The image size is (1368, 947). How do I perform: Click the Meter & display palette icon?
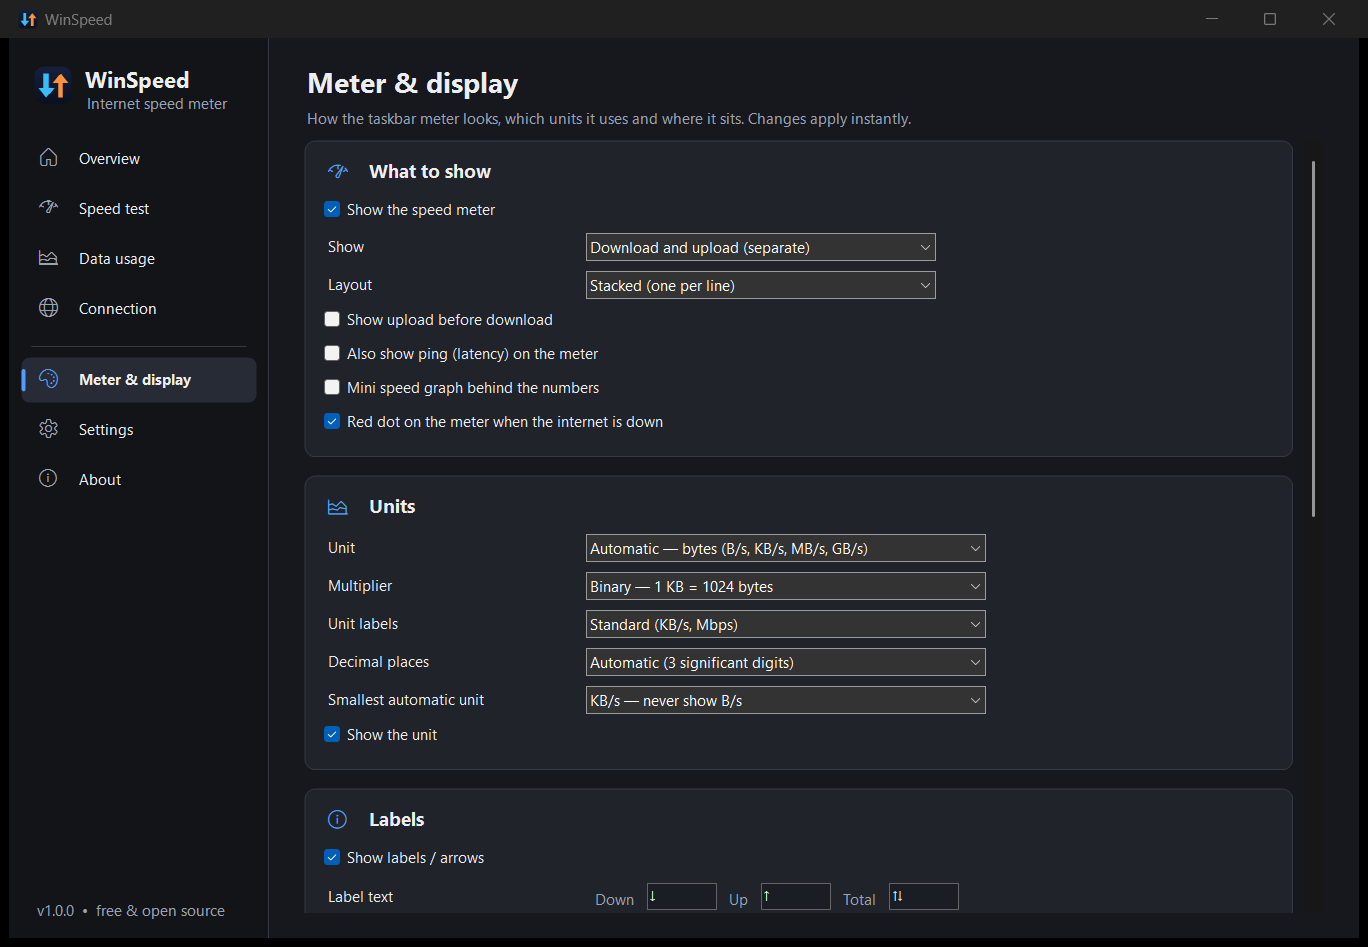[x=48, y=379]
